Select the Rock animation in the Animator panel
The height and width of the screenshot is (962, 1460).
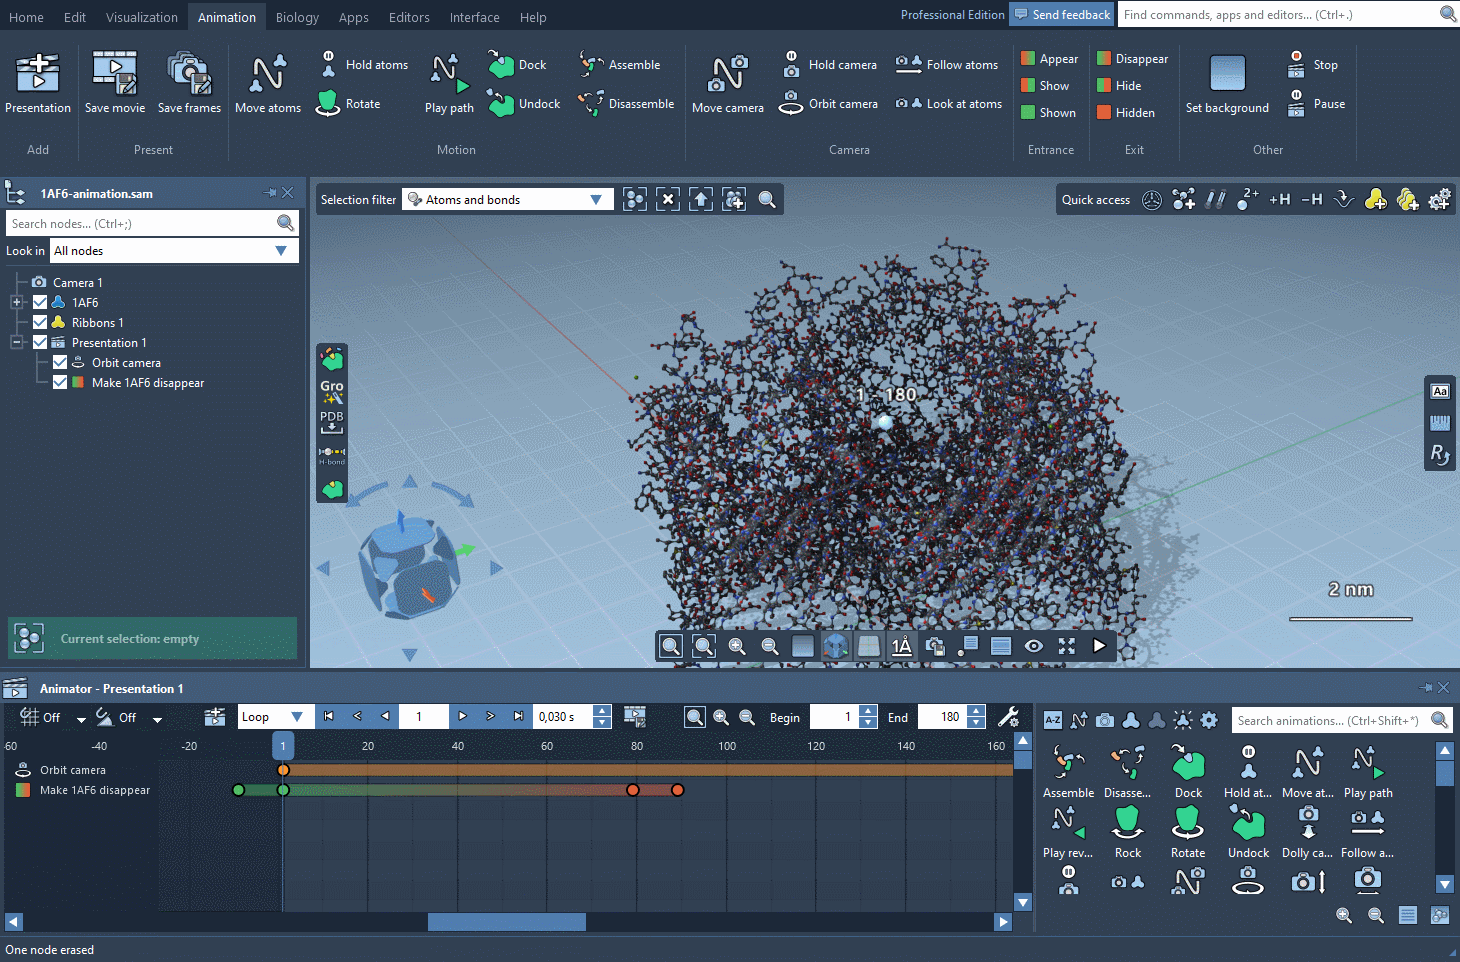(1127, 828)
